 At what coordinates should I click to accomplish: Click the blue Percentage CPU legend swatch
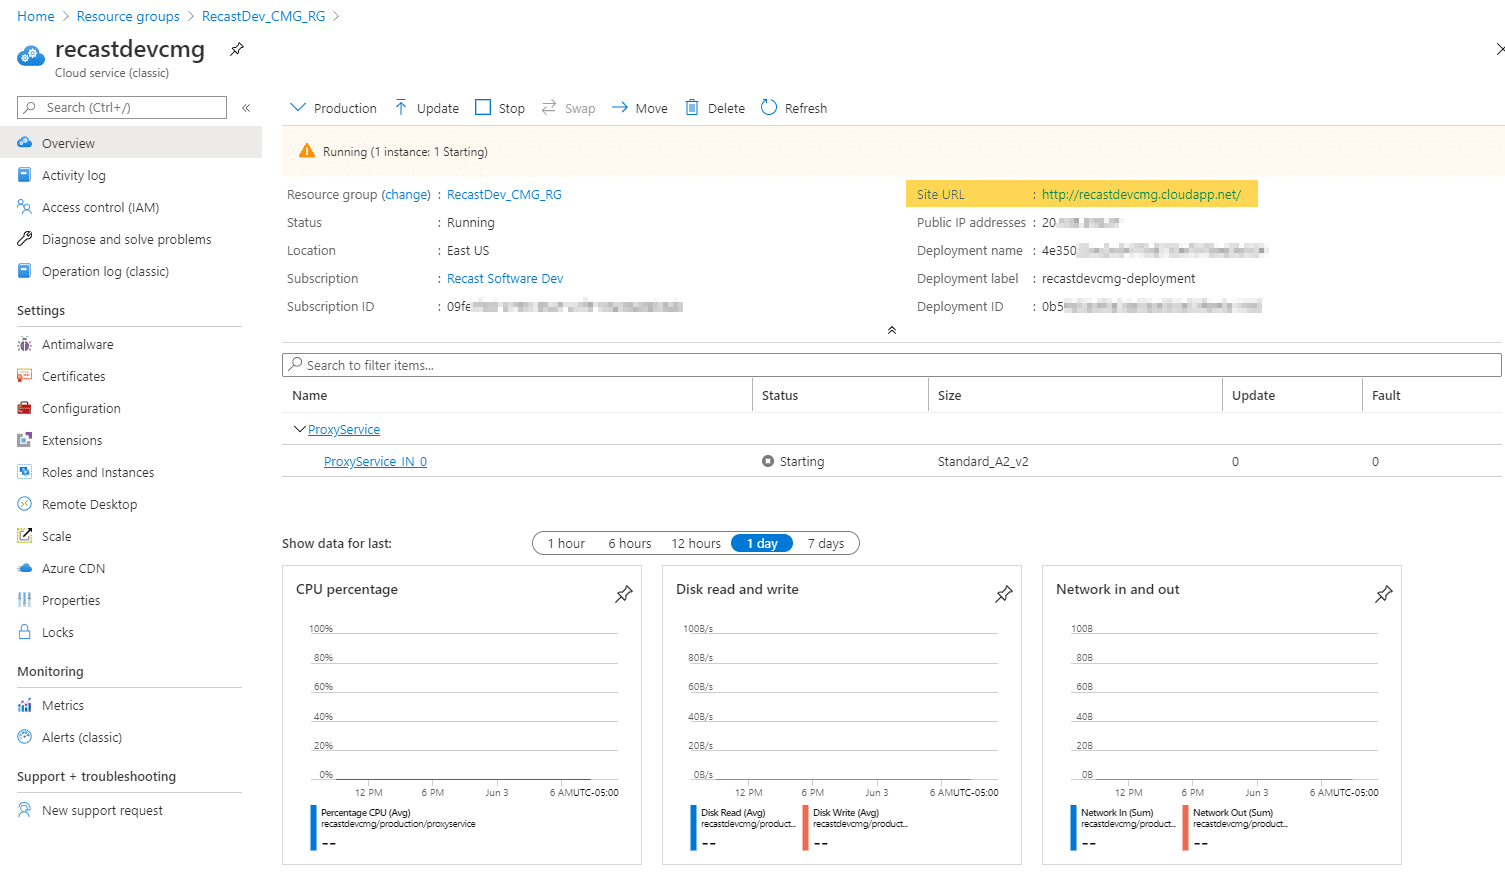[313, 827]
